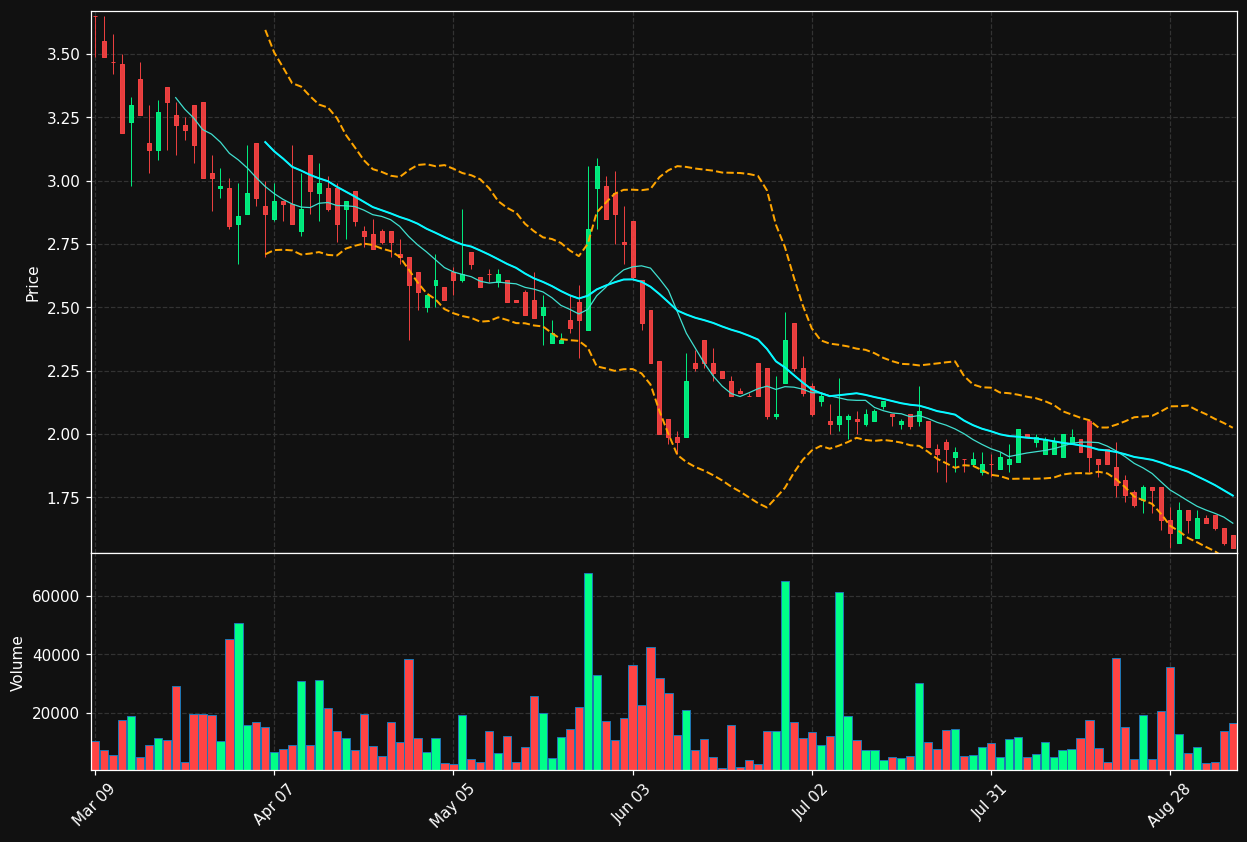The width and height of the screenshot is (1247, 842).
Task: Click the 'Aug 28' date label
Action: tap(1169, 804)
